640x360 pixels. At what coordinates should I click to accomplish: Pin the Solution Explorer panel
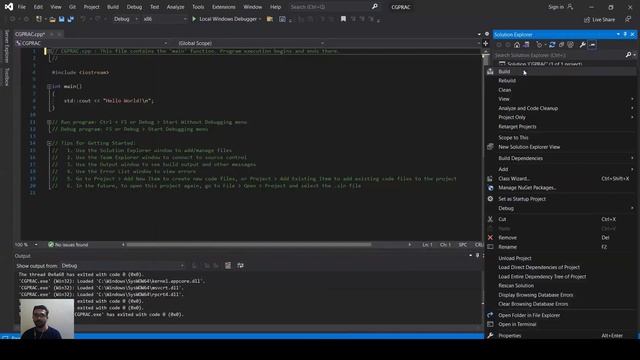(625, 34)
